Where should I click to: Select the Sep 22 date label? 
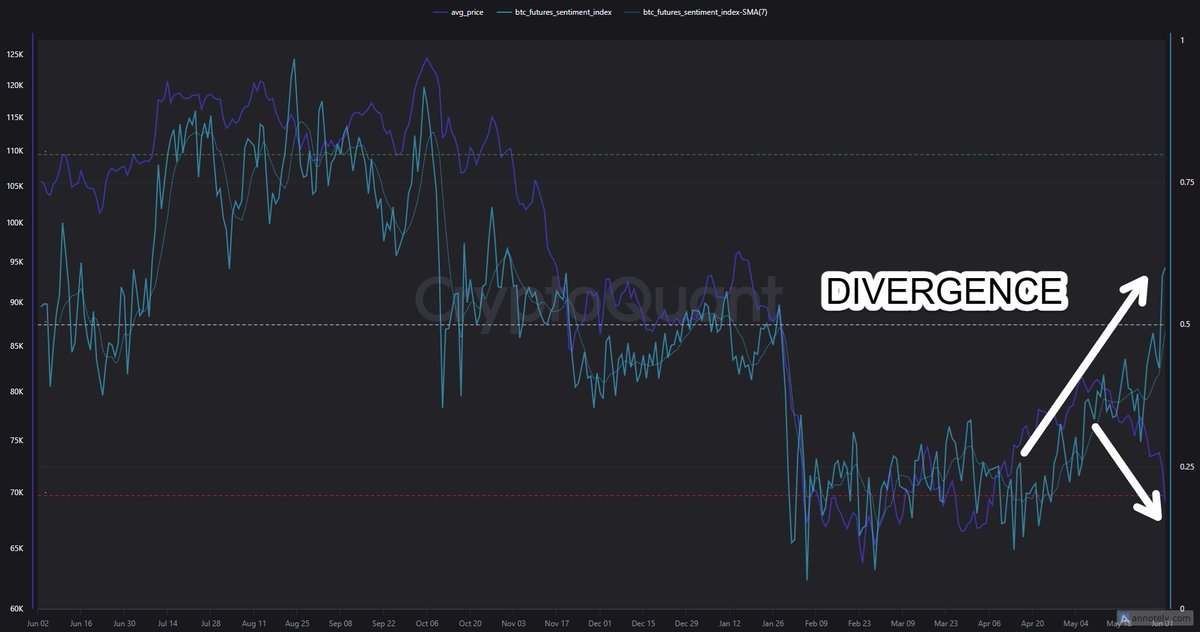(382, 622)
